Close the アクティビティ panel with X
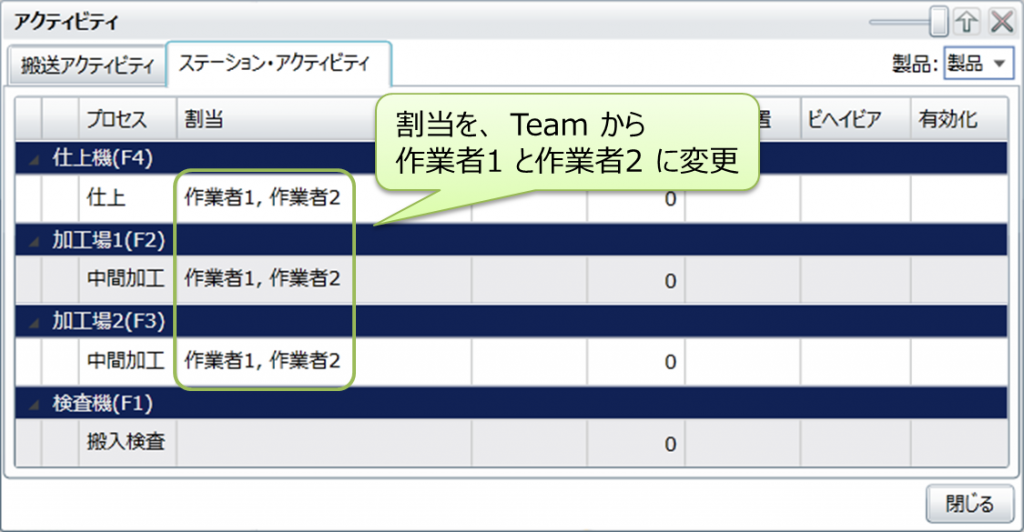The image size is (1024, 532). (x=1000, y=22)
